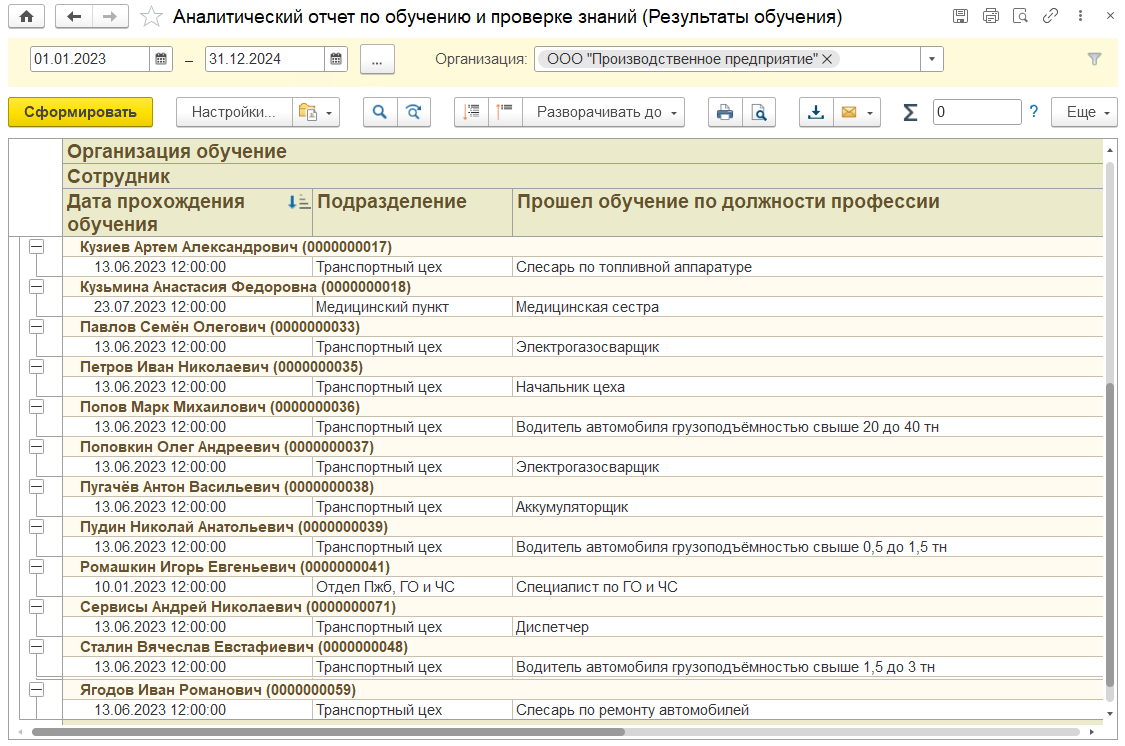Click the print preview icon
The height and width of the screenshot is (746, 1125).
759,113
